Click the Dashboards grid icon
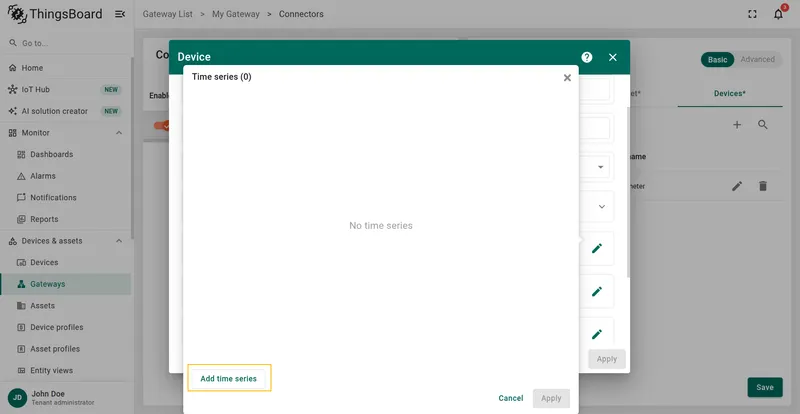Viewport: 800px width, 414px height. 21,154
